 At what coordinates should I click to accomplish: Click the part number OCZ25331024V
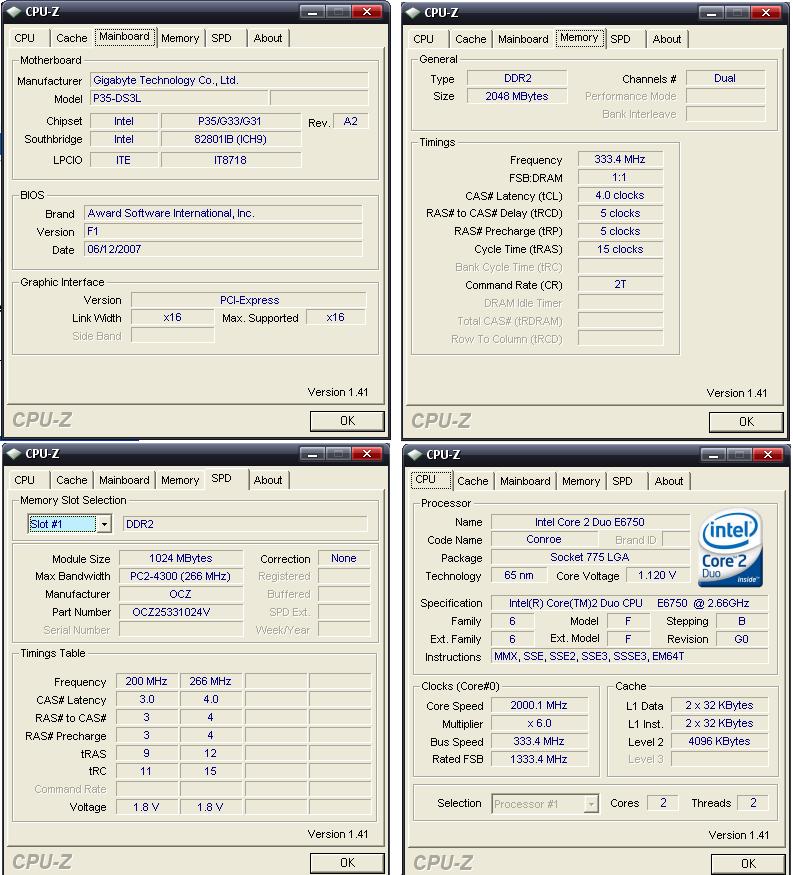[x=181, y=612]
